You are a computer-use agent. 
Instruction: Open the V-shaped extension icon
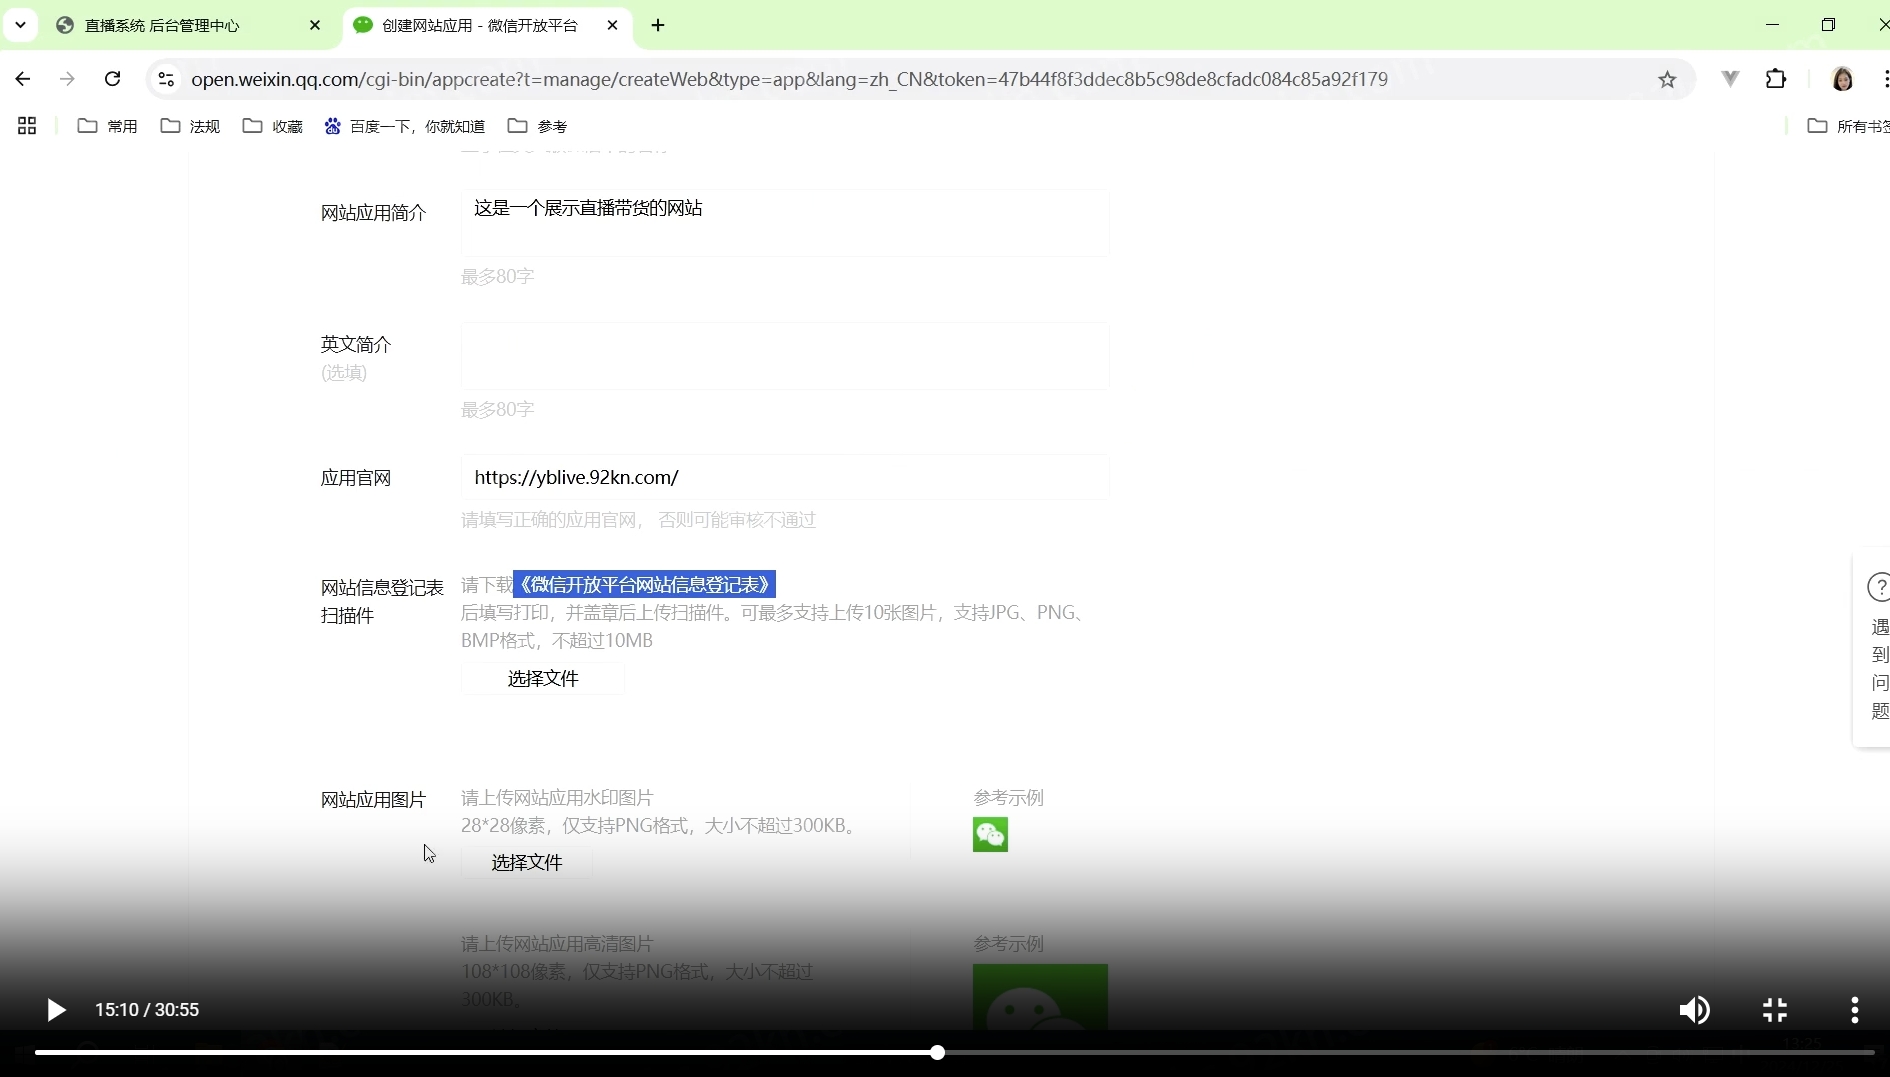pos(1730,78)
